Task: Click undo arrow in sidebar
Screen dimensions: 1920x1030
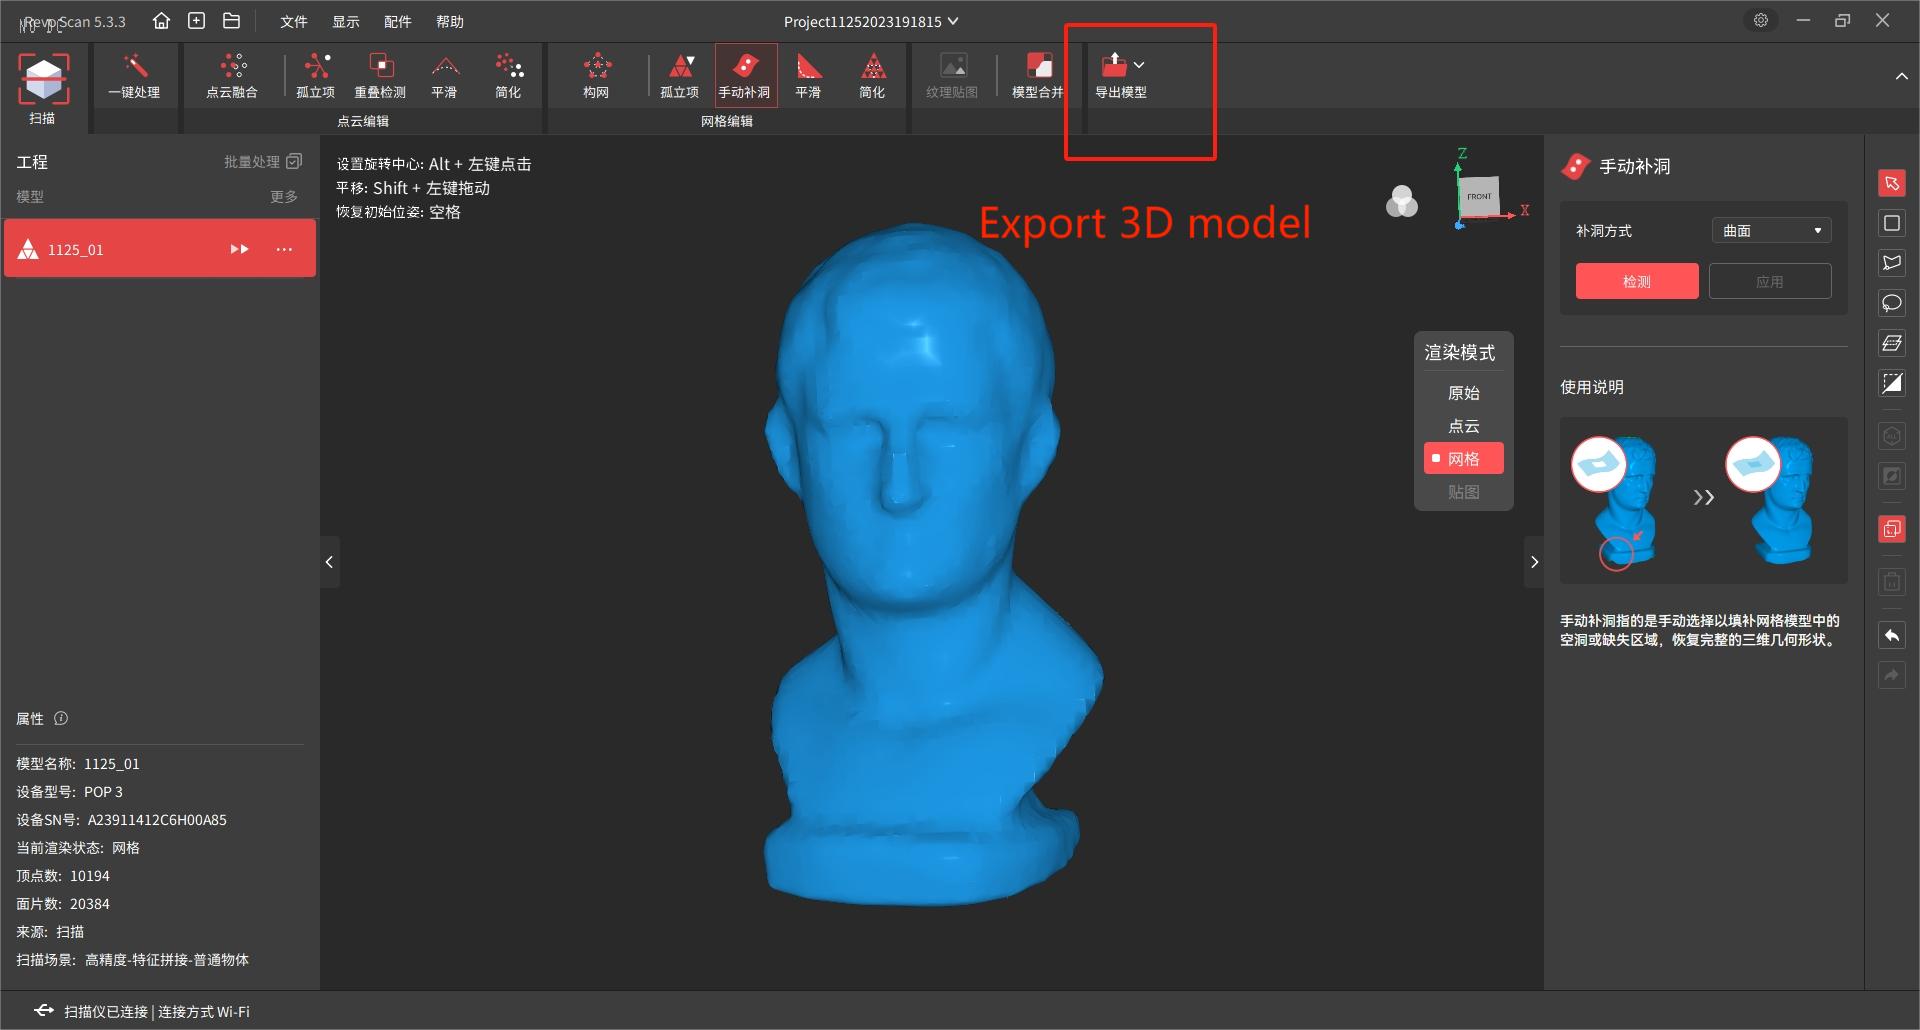Action: click(x=1892, y=636)
